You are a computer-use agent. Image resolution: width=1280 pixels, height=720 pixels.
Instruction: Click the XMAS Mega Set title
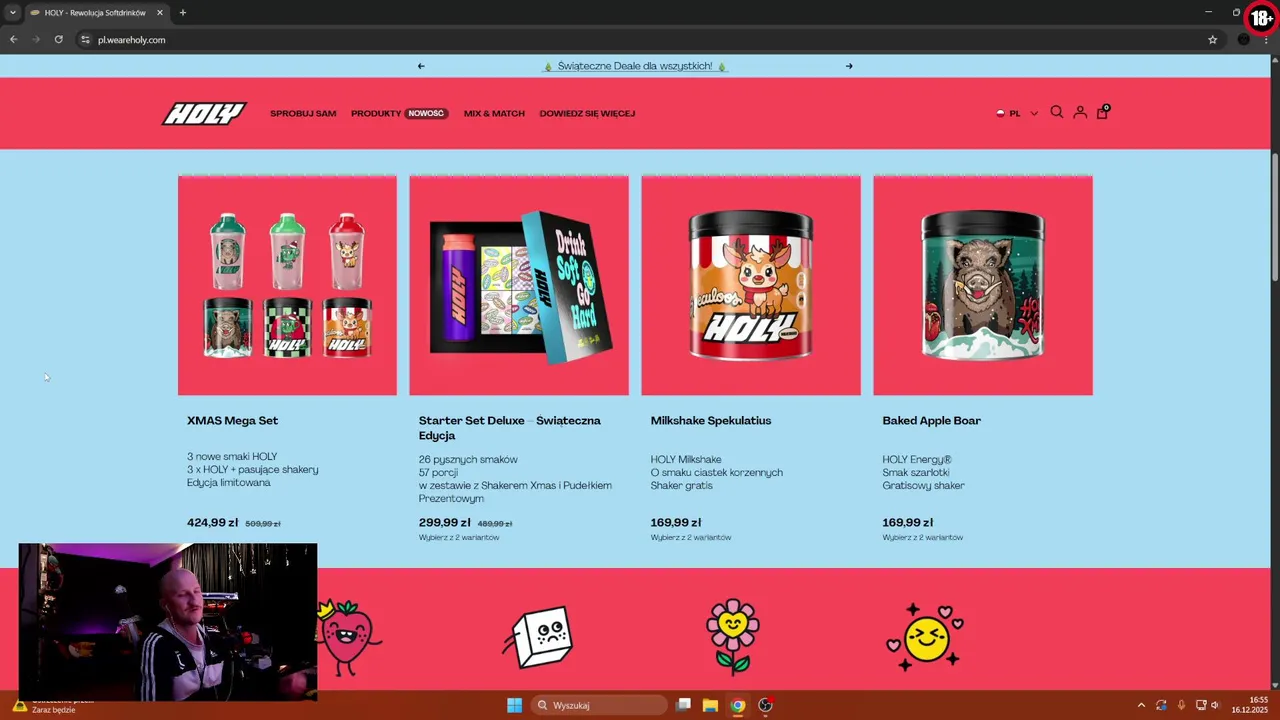click(x=232, y=421)
